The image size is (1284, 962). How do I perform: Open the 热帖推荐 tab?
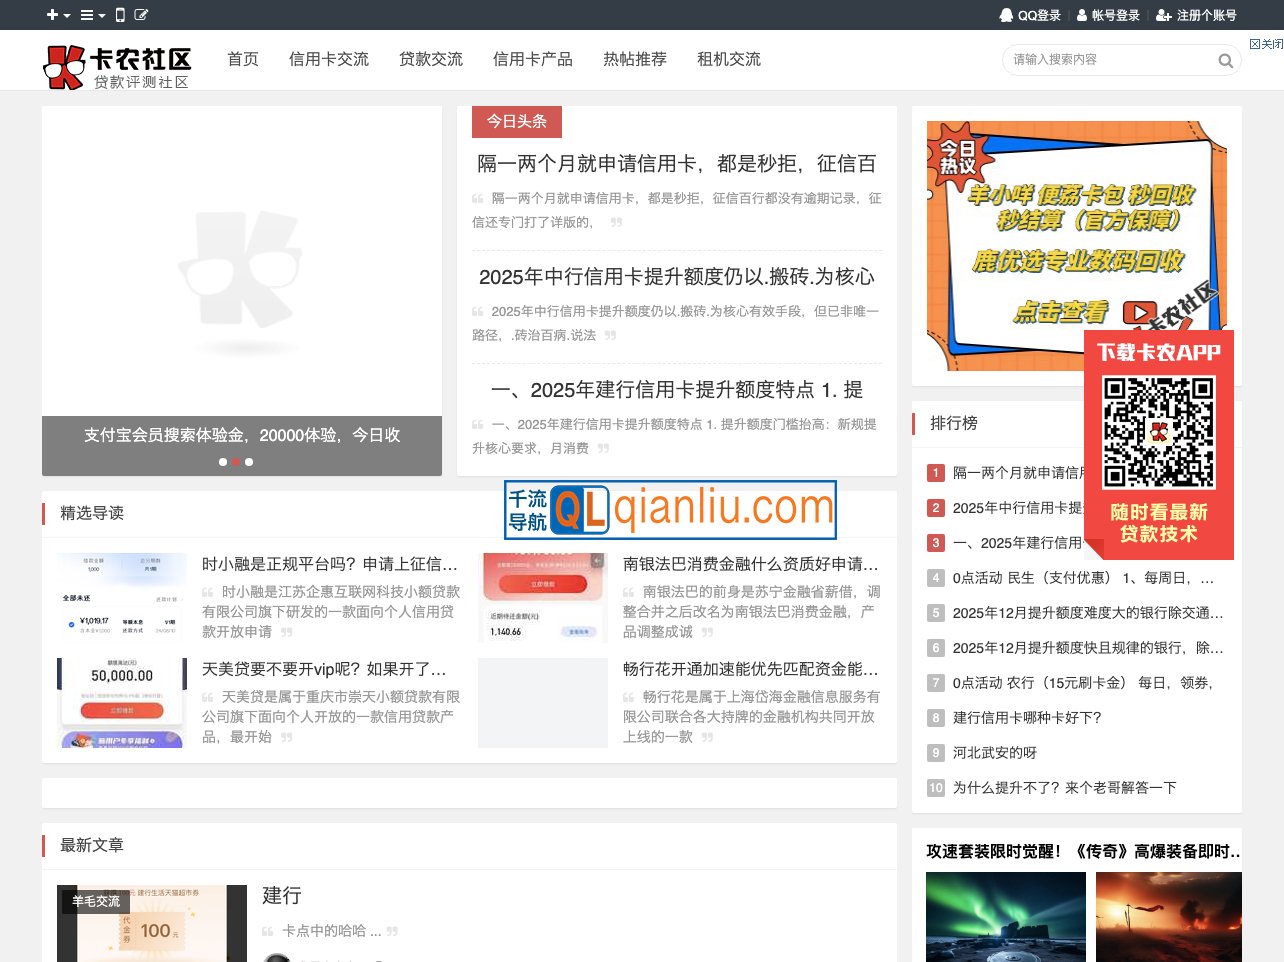tap(634, 60)
